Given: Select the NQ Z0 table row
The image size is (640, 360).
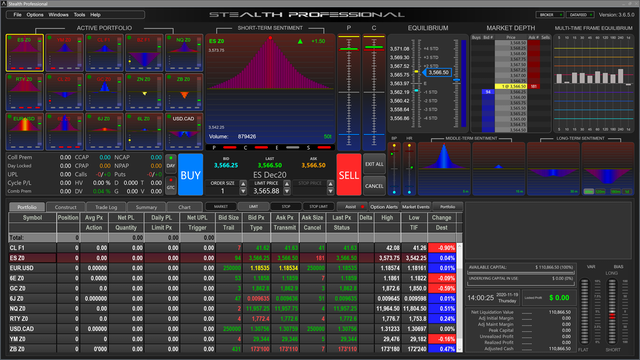Looking at the screenshot, I should pyautogui.click(x=232, y=309).
